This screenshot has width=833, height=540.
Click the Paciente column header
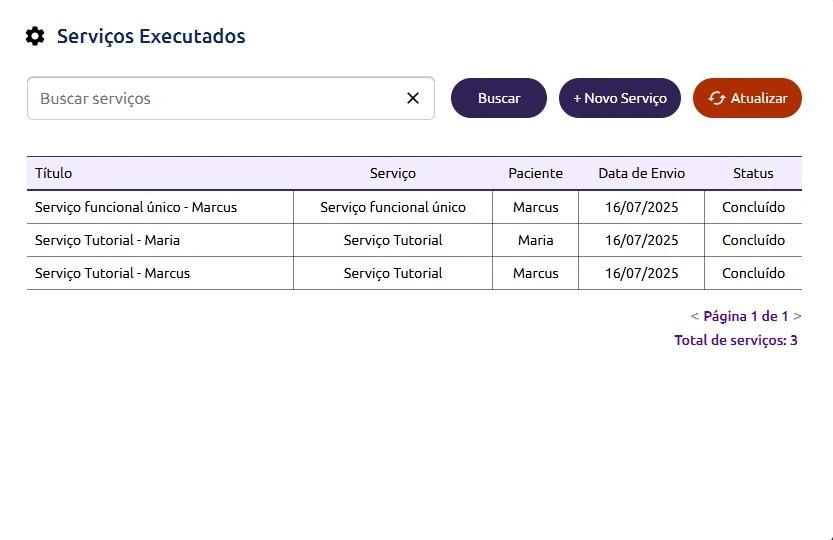(x=535, y=173)
